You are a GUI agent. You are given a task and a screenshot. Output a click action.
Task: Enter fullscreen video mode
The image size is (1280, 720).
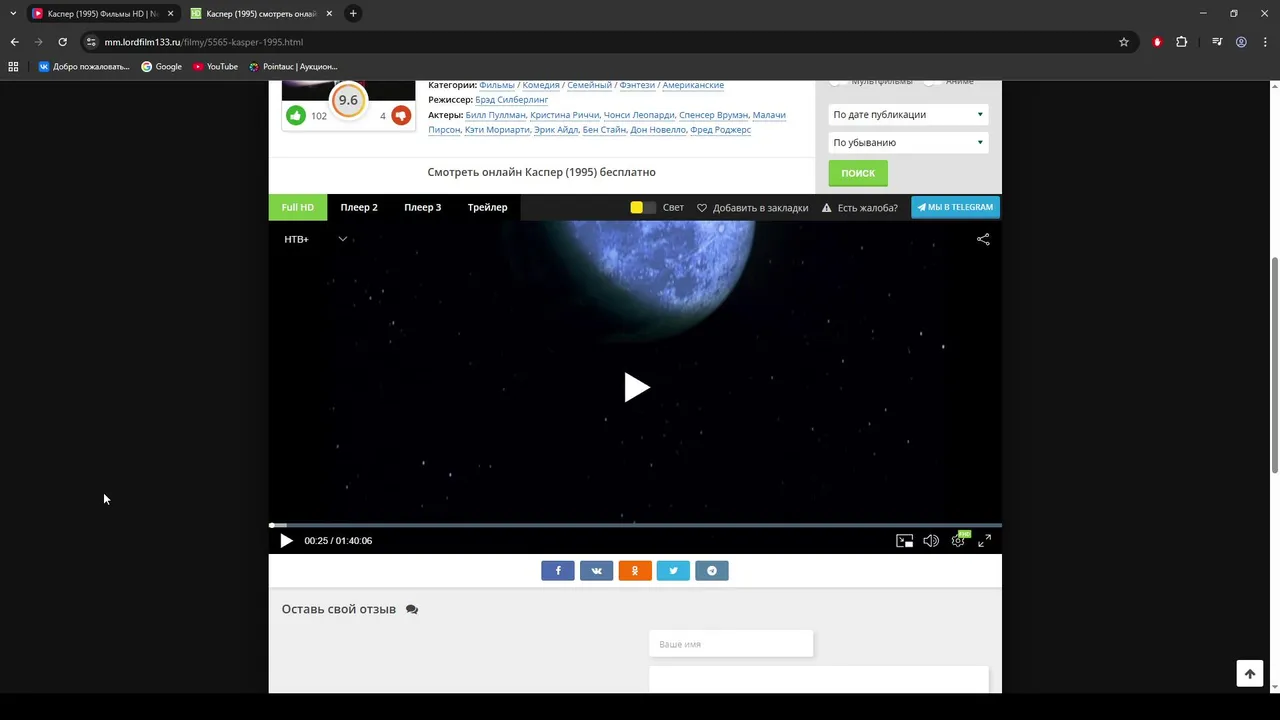[x=984, y=541]
